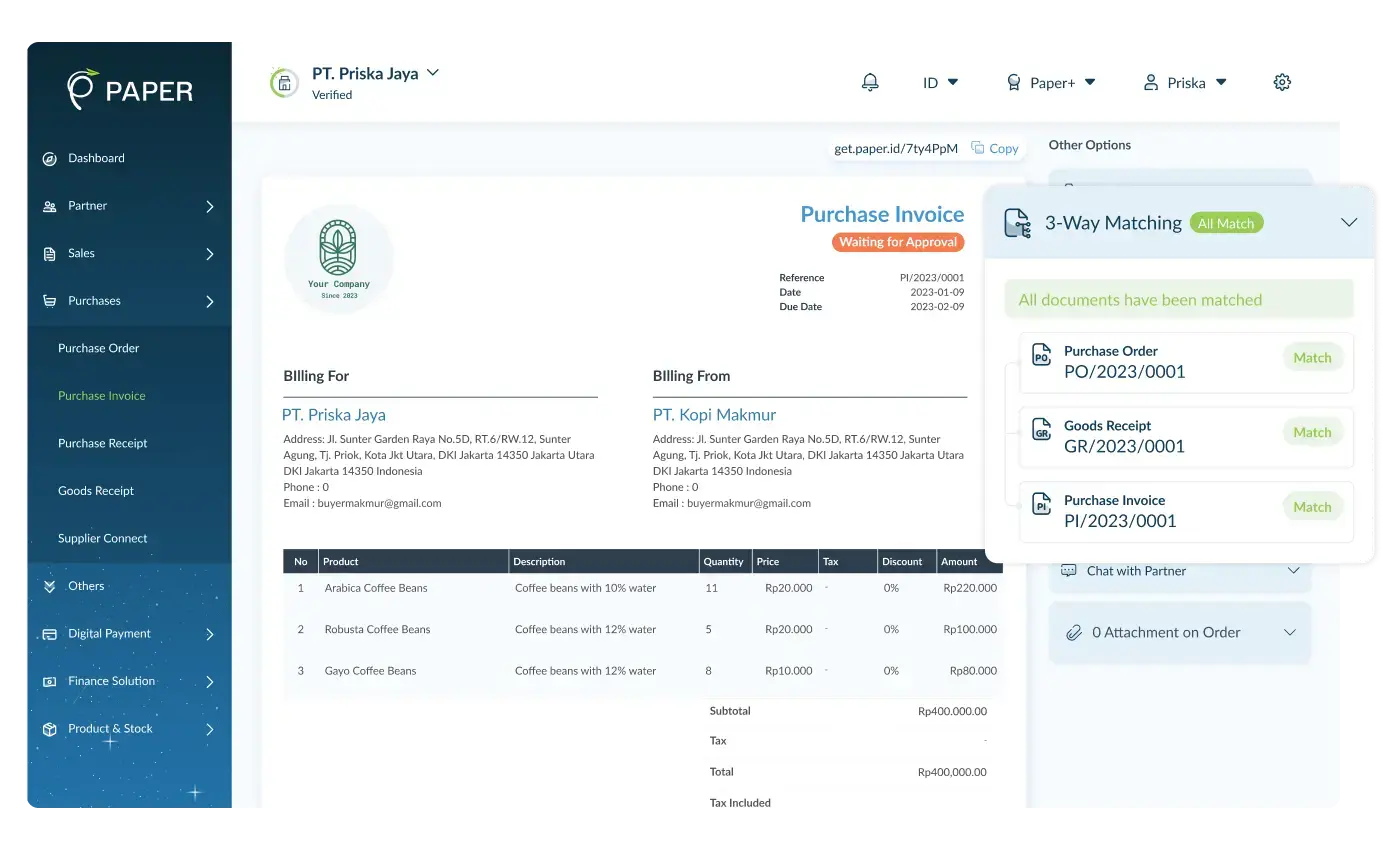
Task: Open the Purchase Order submenu item
Action: point(98,348)
